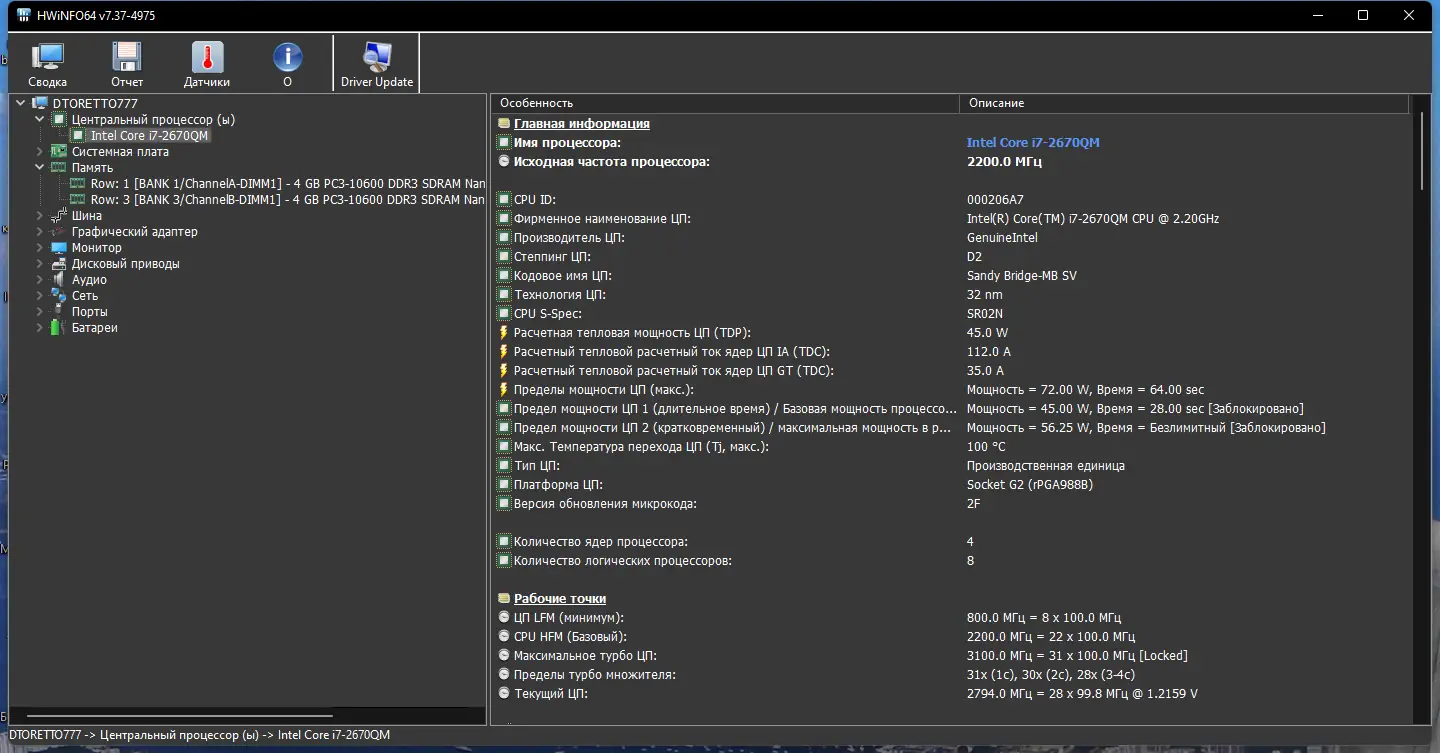Click the Socket G2 (rPGA988B) platform value

pyautogui.click(x=1030, y=484)
